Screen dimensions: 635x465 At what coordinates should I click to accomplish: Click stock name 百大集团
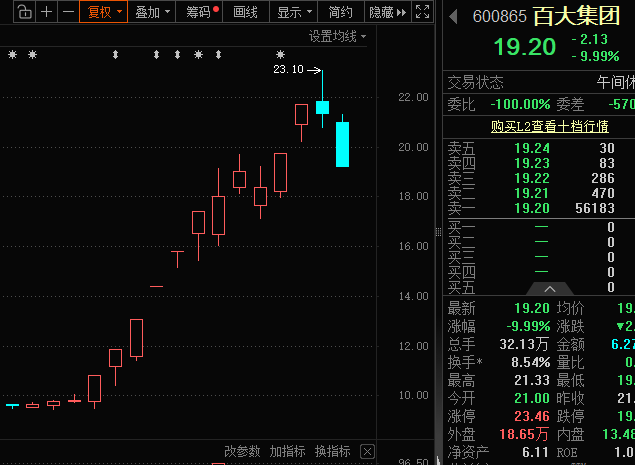576,17
